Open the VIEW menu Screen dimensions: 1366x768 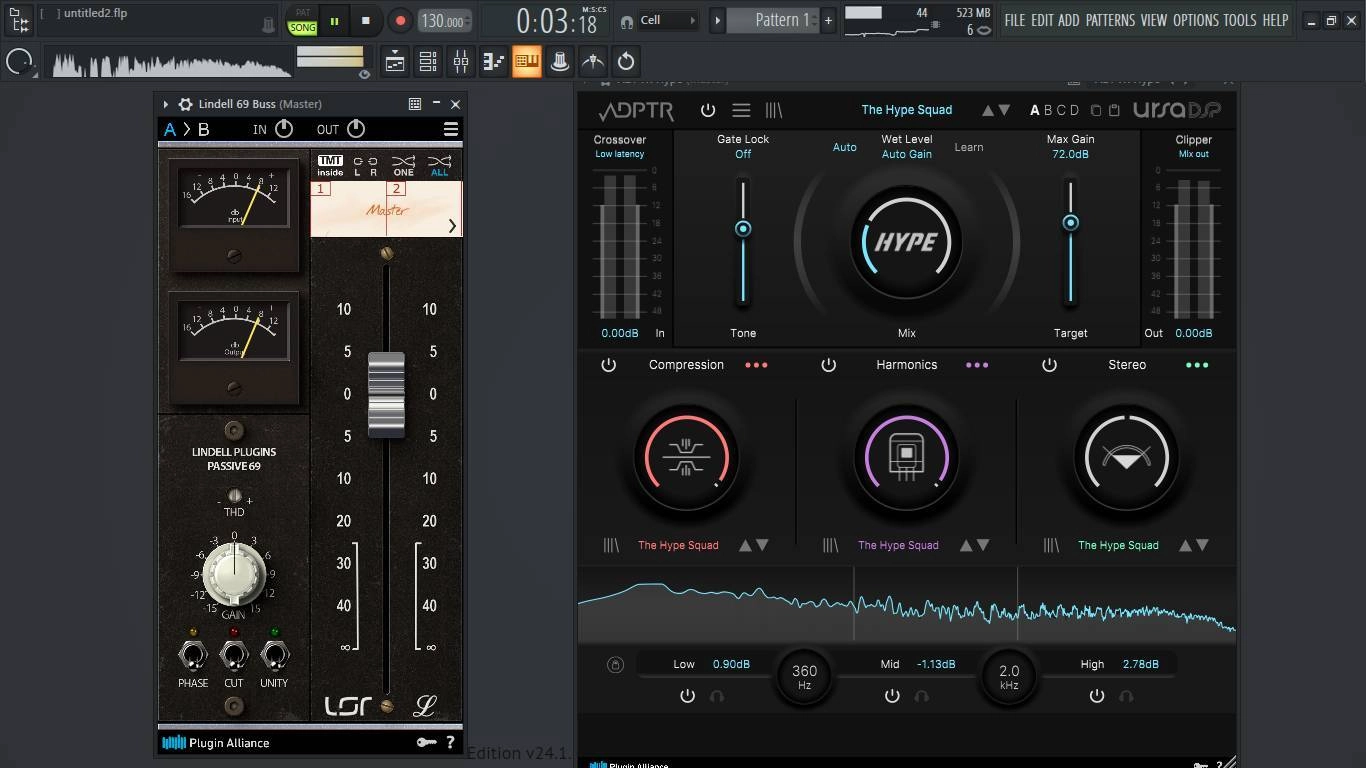tap(1154, 20)
